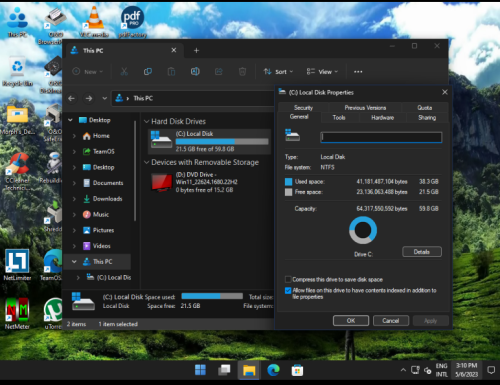Switch to Previous Versions tab
Screen dimensions: 500x385
[365, 108]
